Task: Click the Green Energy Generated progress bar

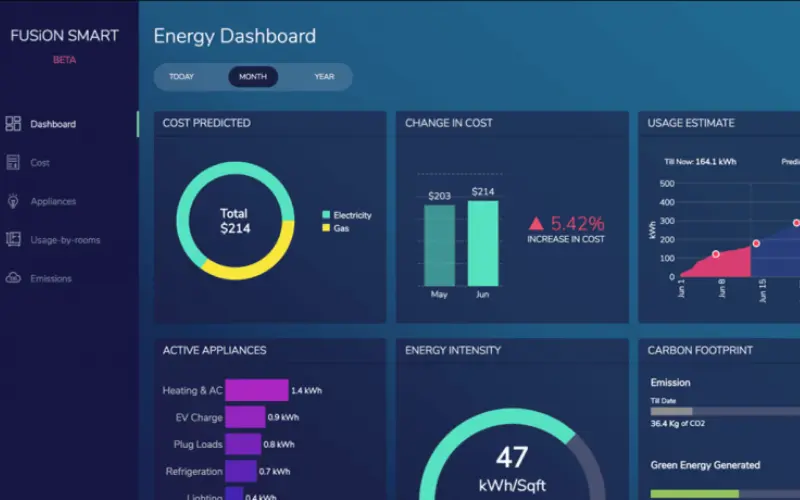Action: tap(725, 494)
